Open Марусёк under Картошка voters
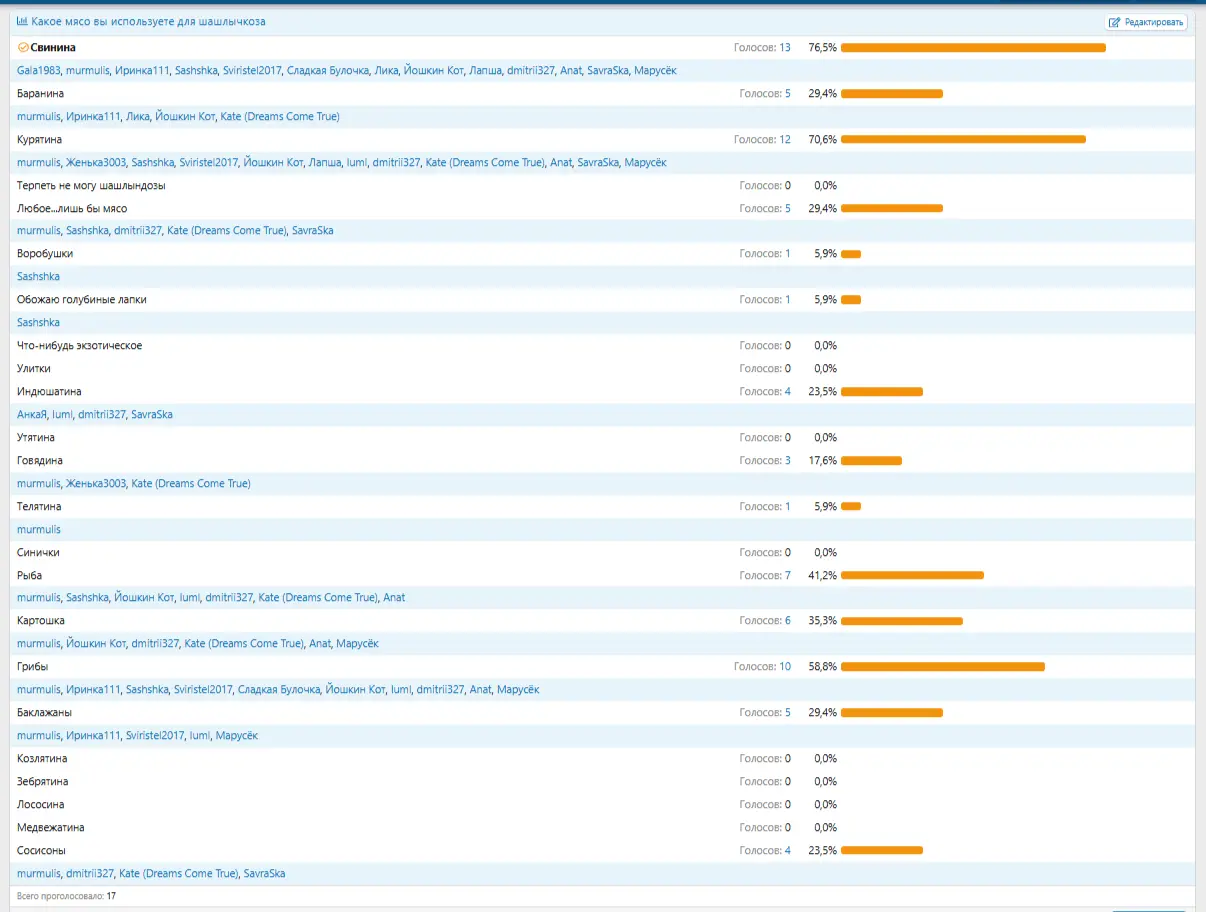 pyautogui.click(x=357, y=643)
